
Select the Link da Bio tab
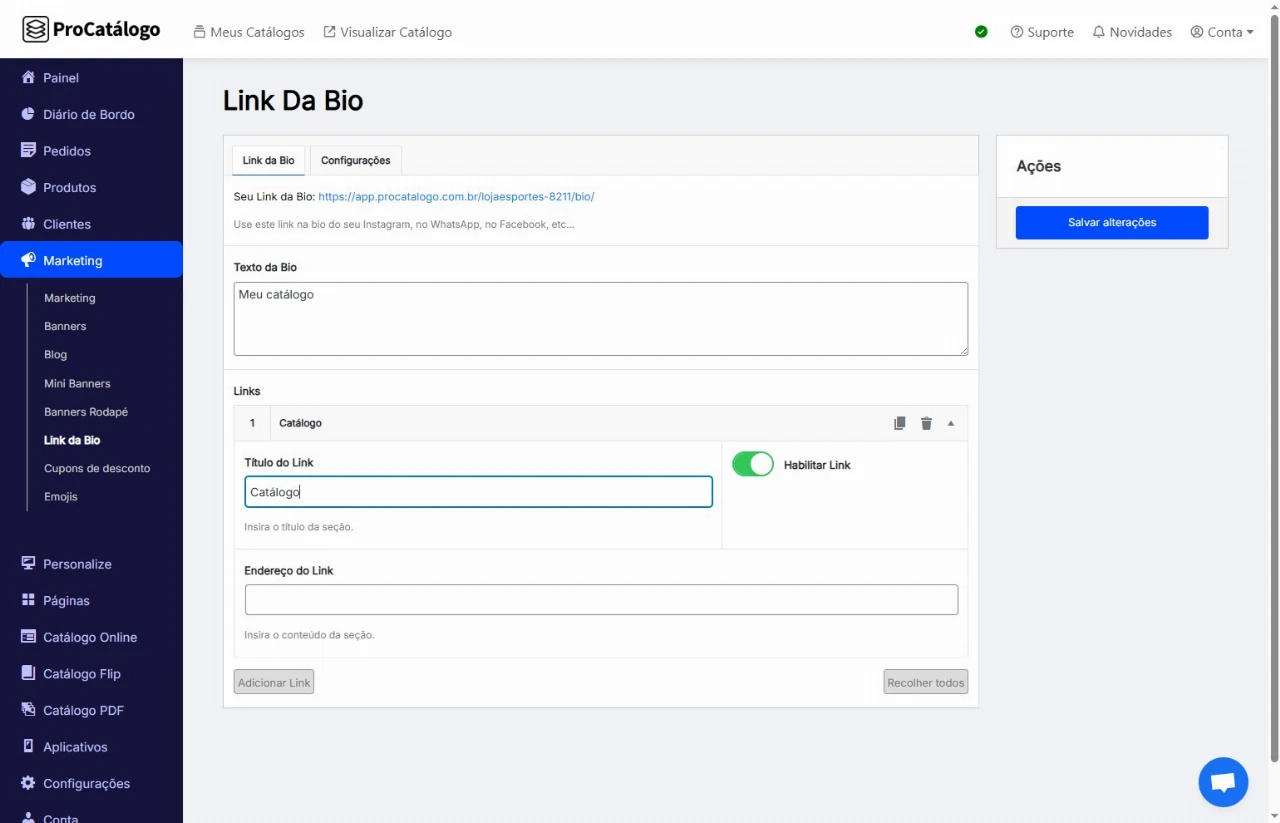coord(268,160)
